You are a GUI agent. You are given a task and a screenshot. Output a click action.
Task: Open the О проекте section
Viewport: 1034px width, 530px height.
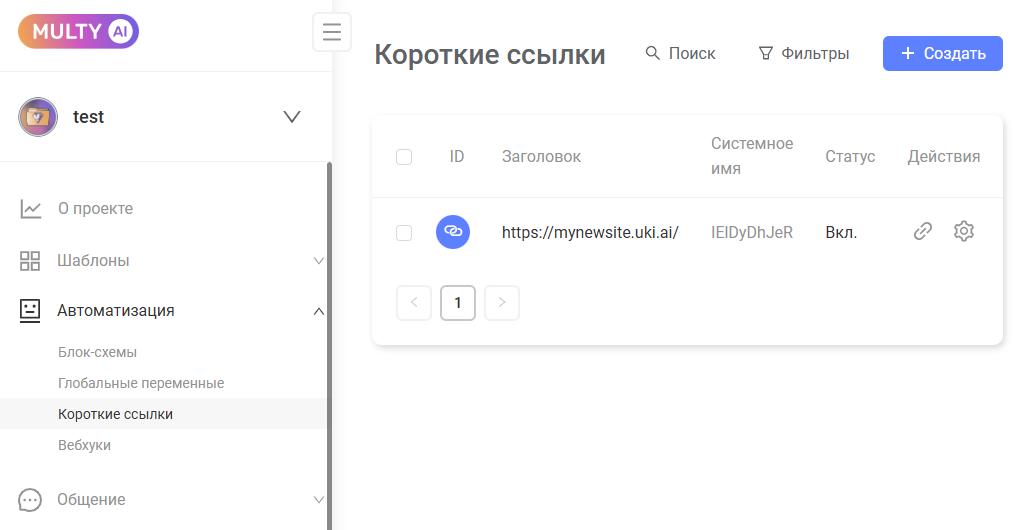96,208
